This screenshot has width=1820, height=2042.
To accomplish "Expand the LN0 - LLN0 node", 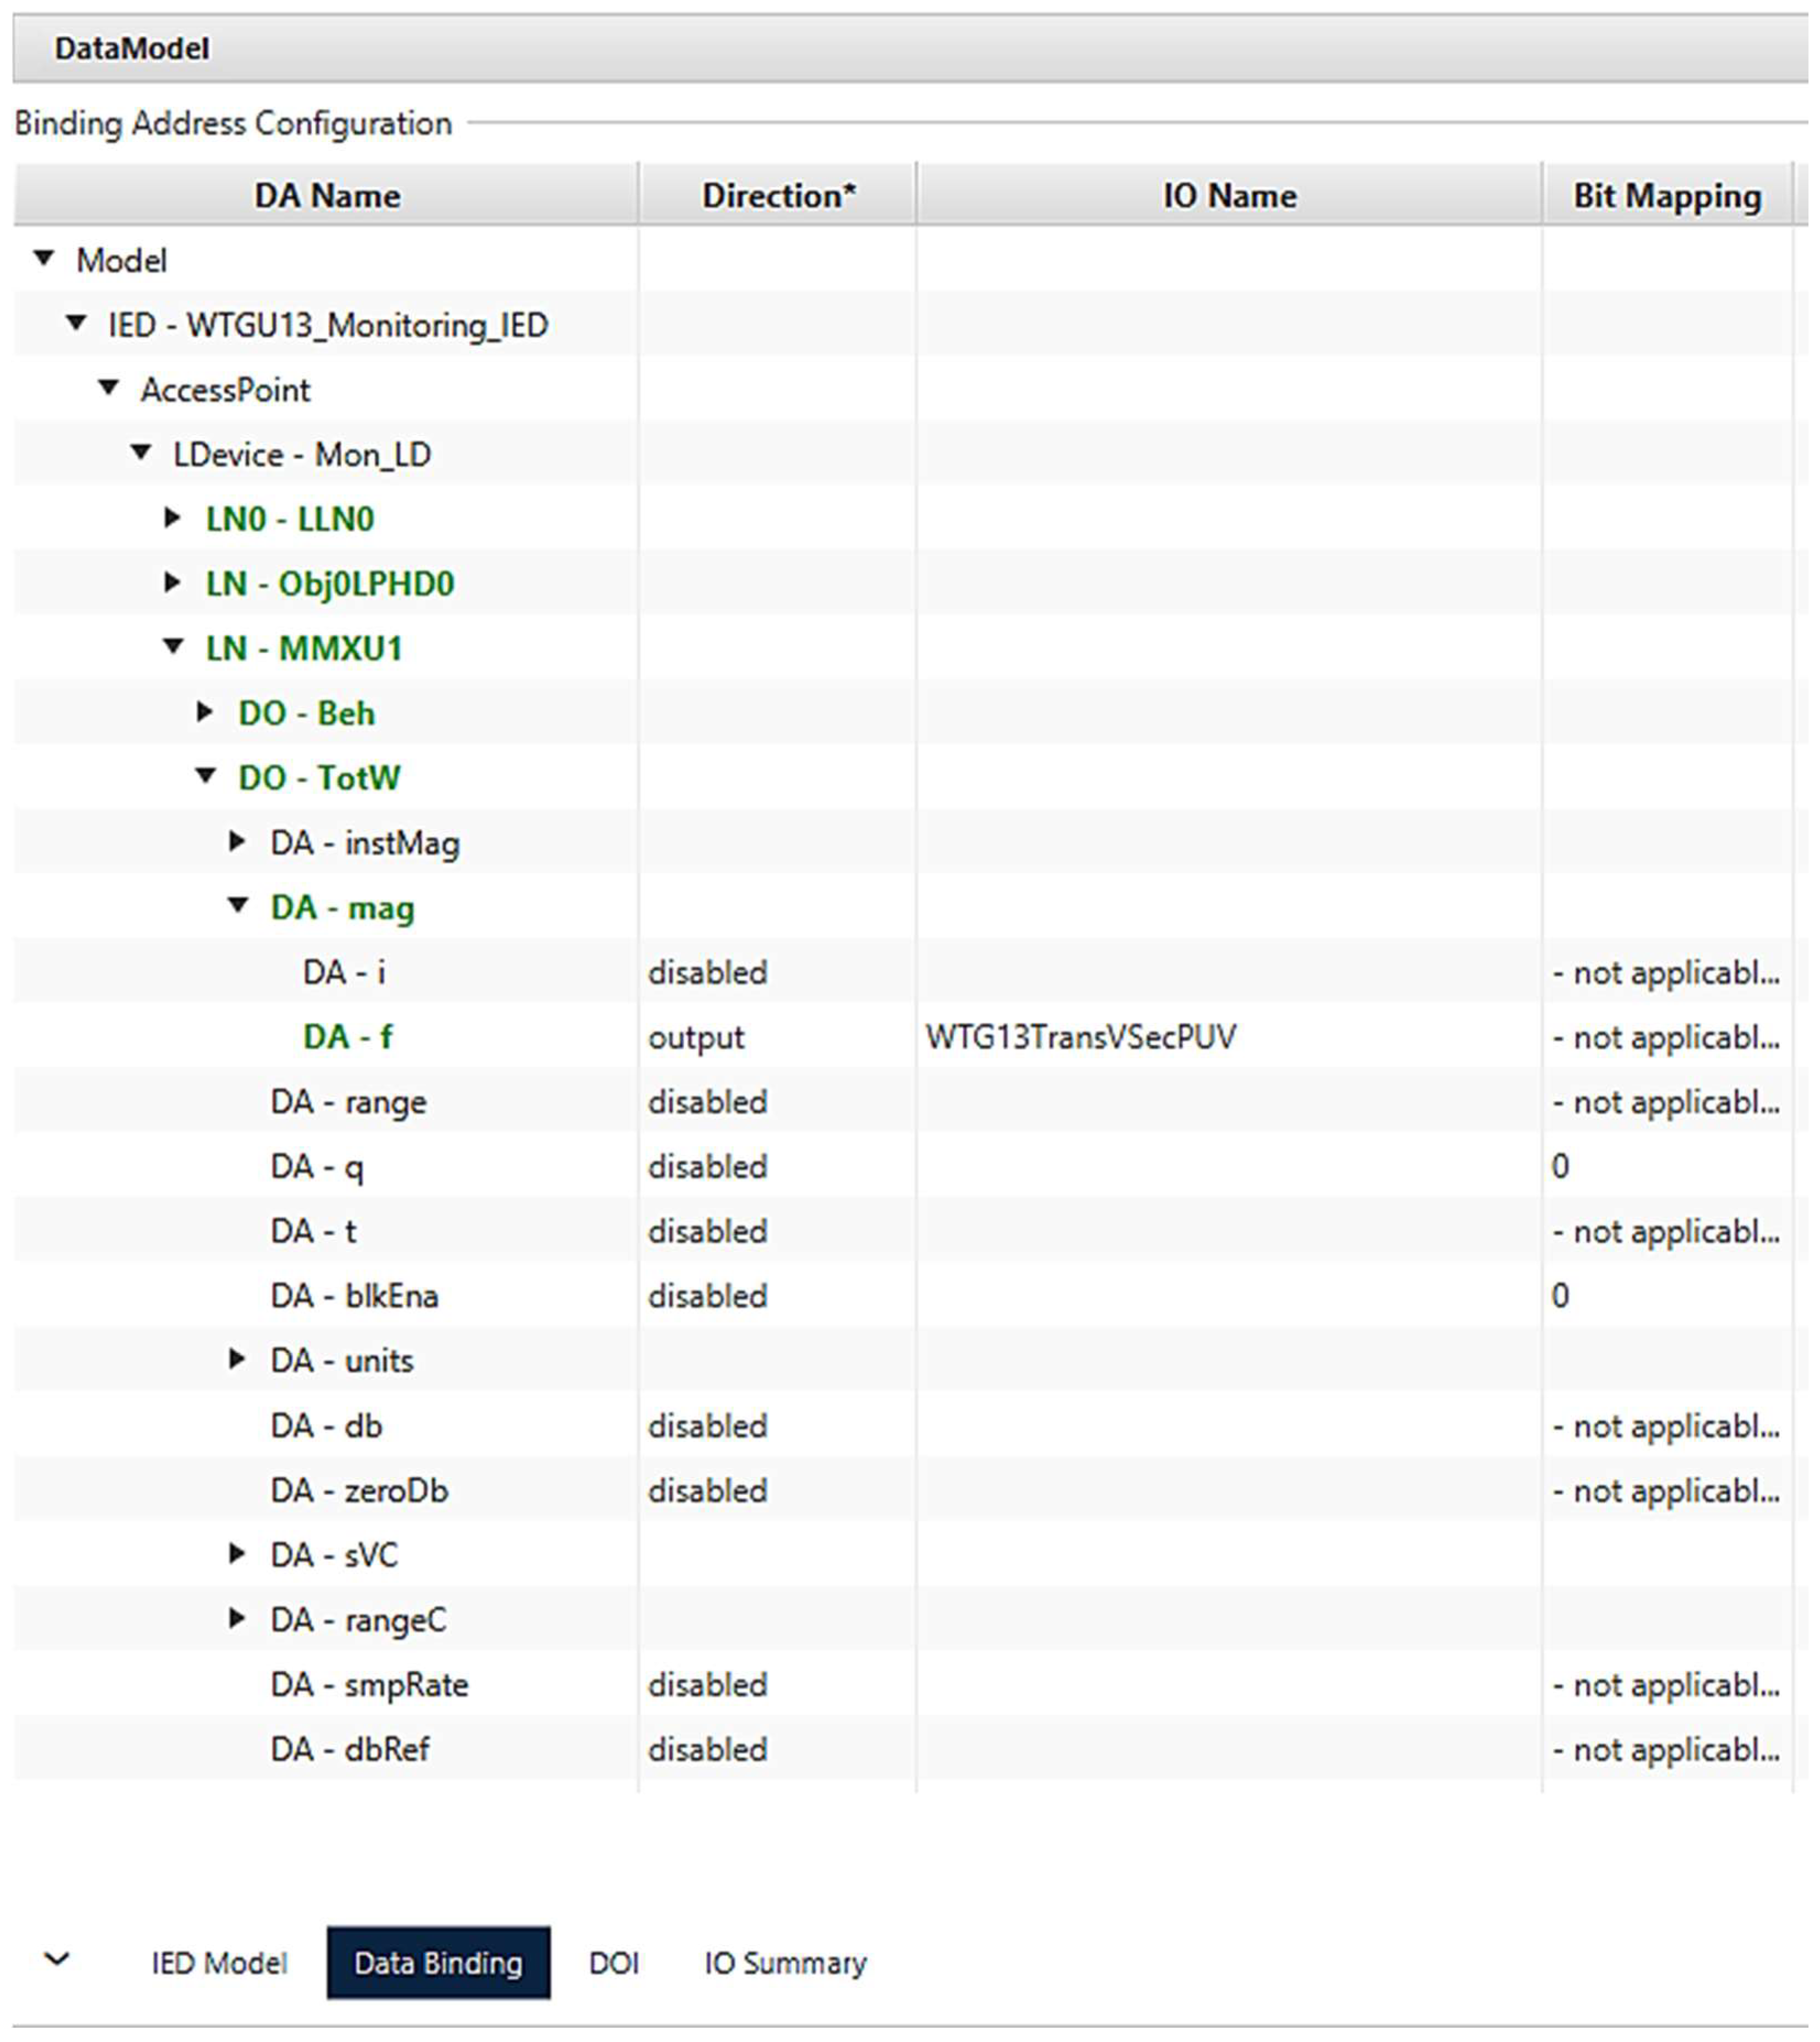I will pyautogui.click(x=173, y=518).
